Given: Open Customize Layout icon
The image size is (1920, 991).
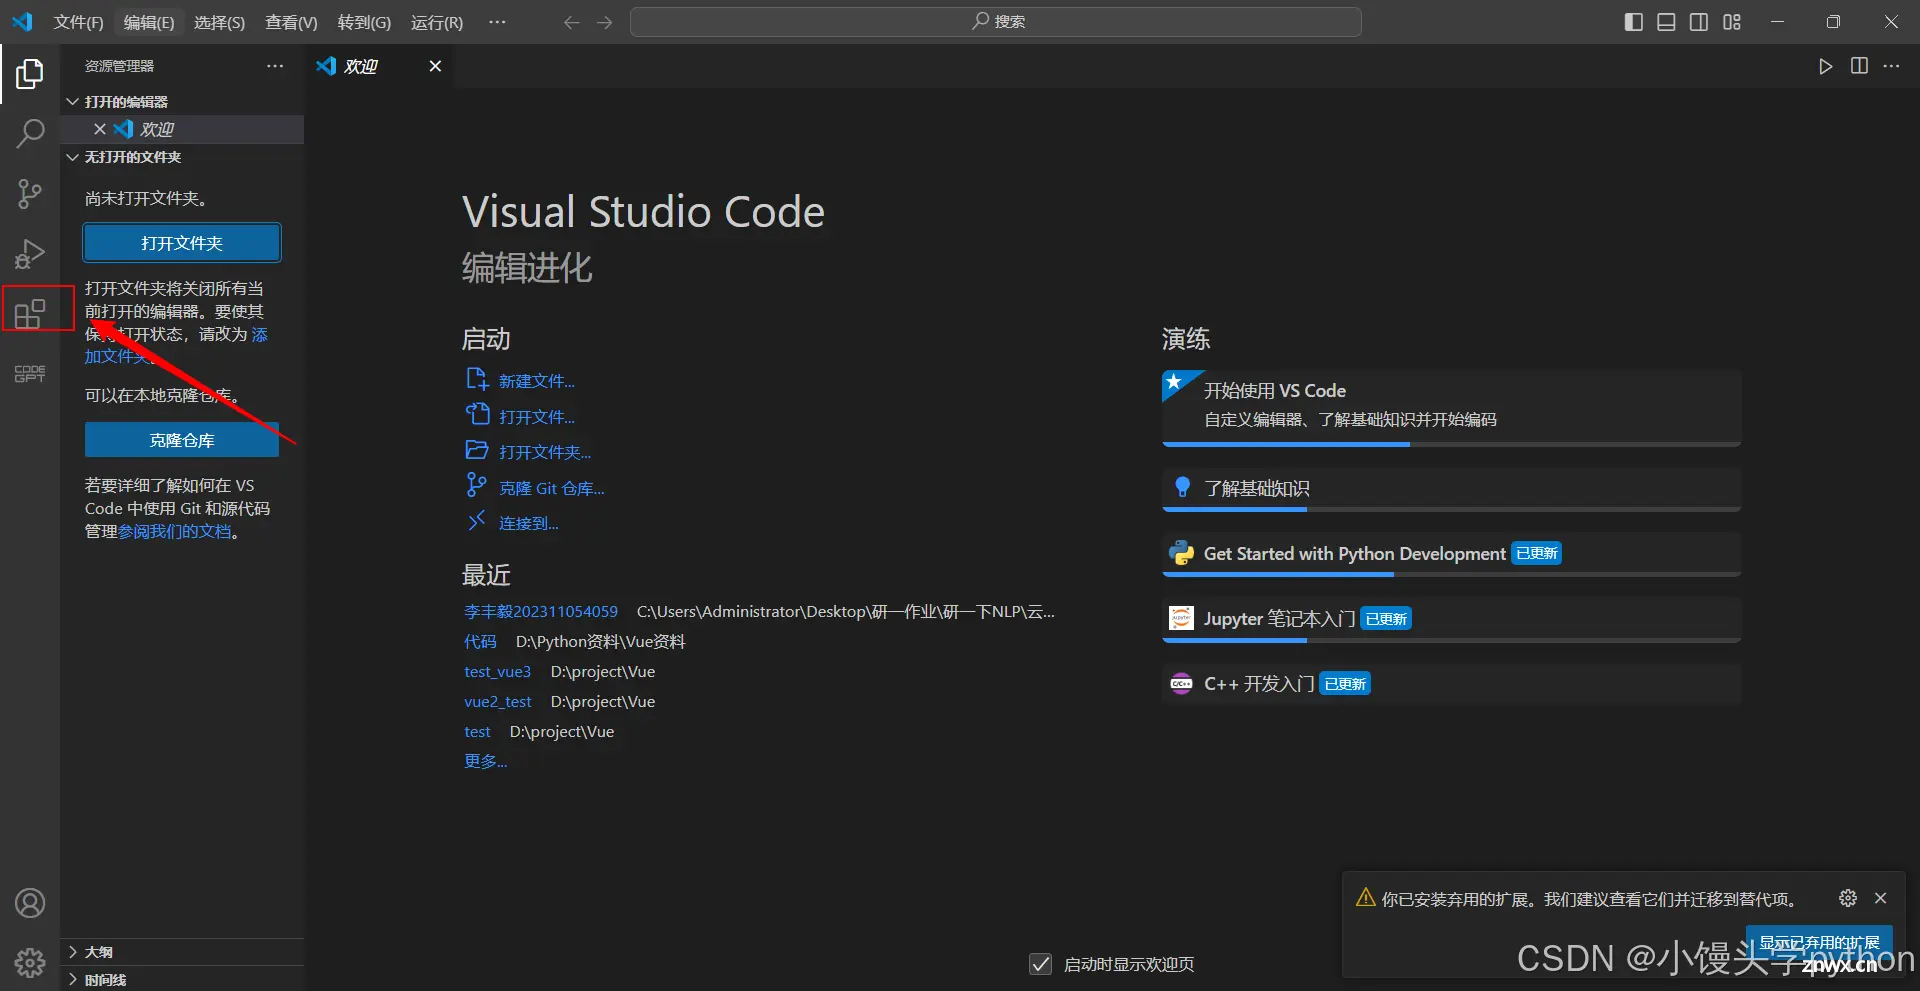Looking at the screenshot, I should (x=1732, y=22).
